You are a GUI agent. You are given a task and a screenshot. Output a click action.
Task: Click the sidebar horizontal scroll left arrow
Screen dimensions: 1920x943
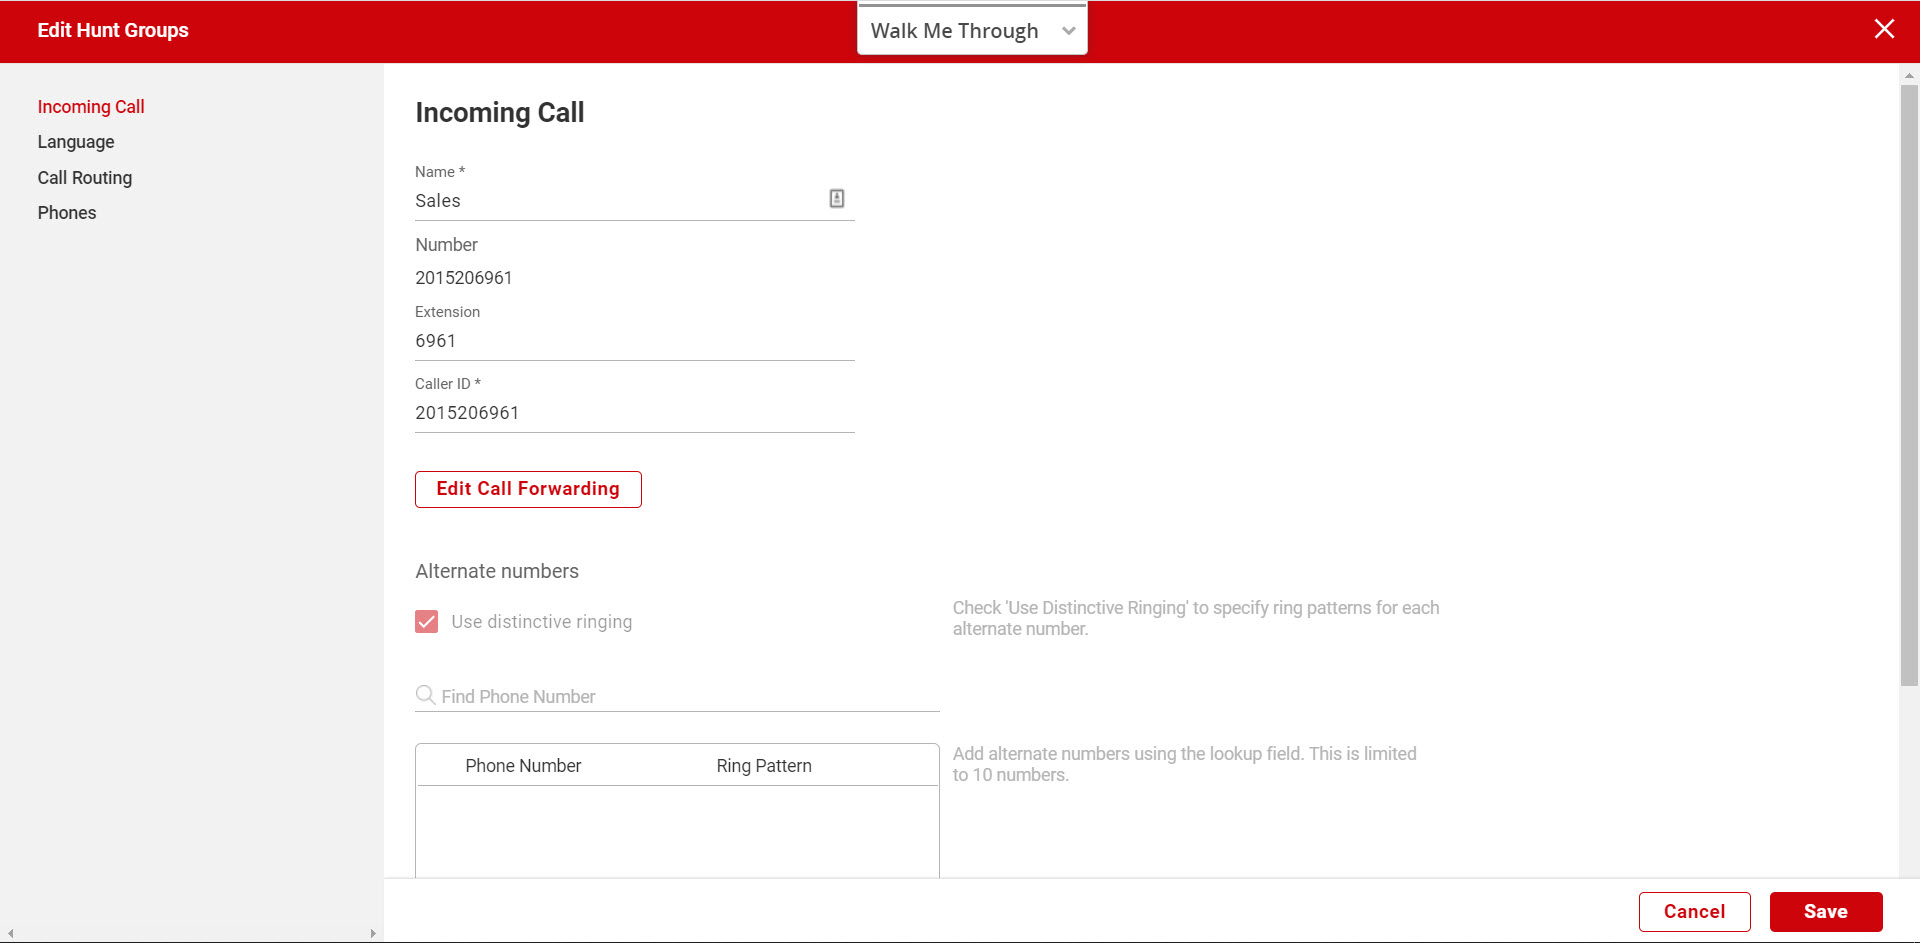(x=10, y=934)
